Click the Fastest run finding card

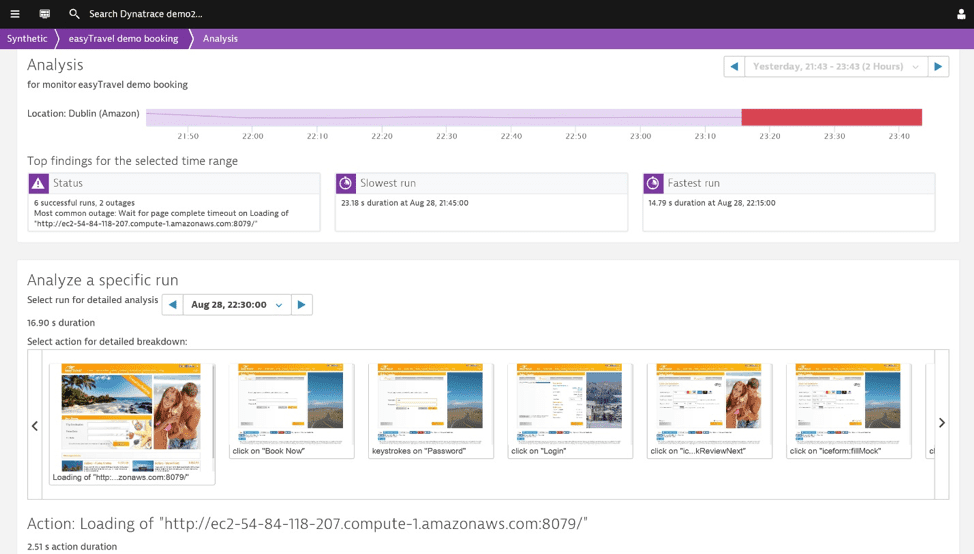[x=788, y=202]
